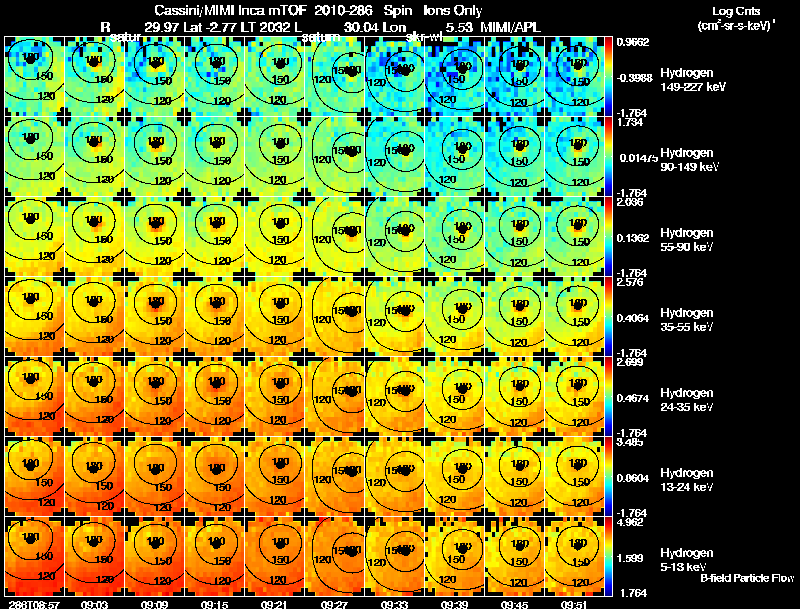Screen dimensions: 800x609
Task: Open the 24-35 keV panel at 09:15
Action: 215,397
